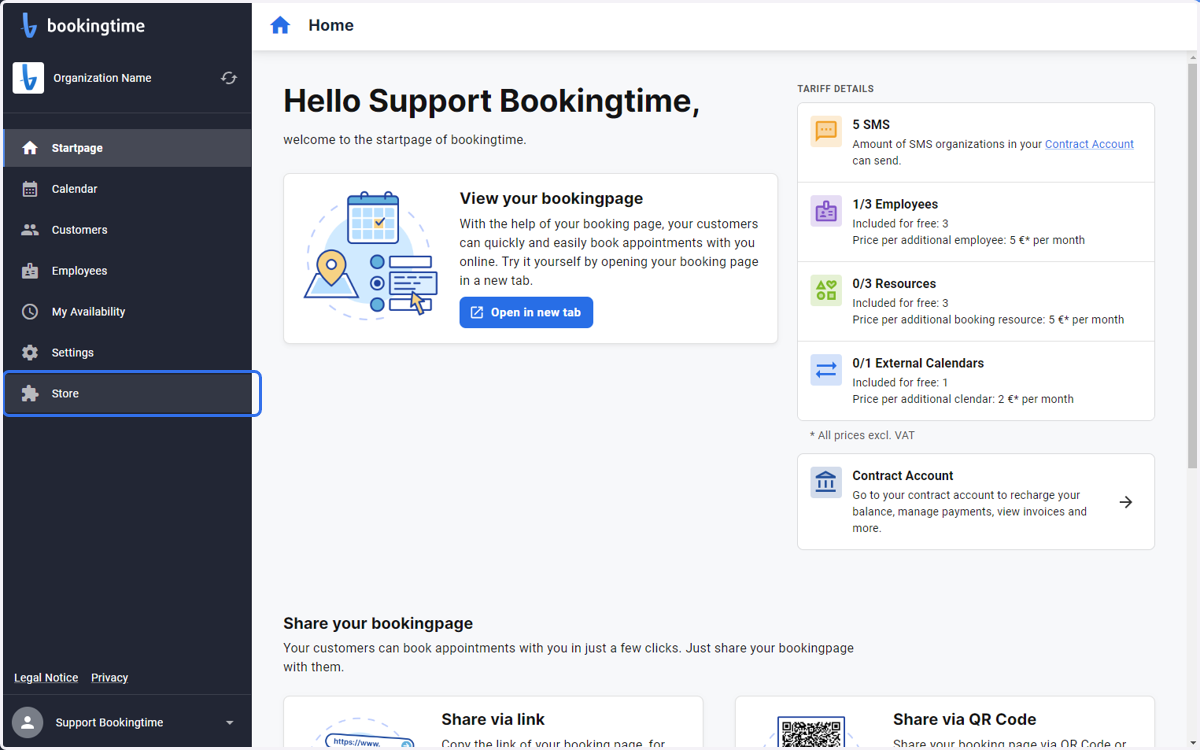Click the Calendar icon in the sidebar
Viewport: 1200px width, 750px height.
30,189
